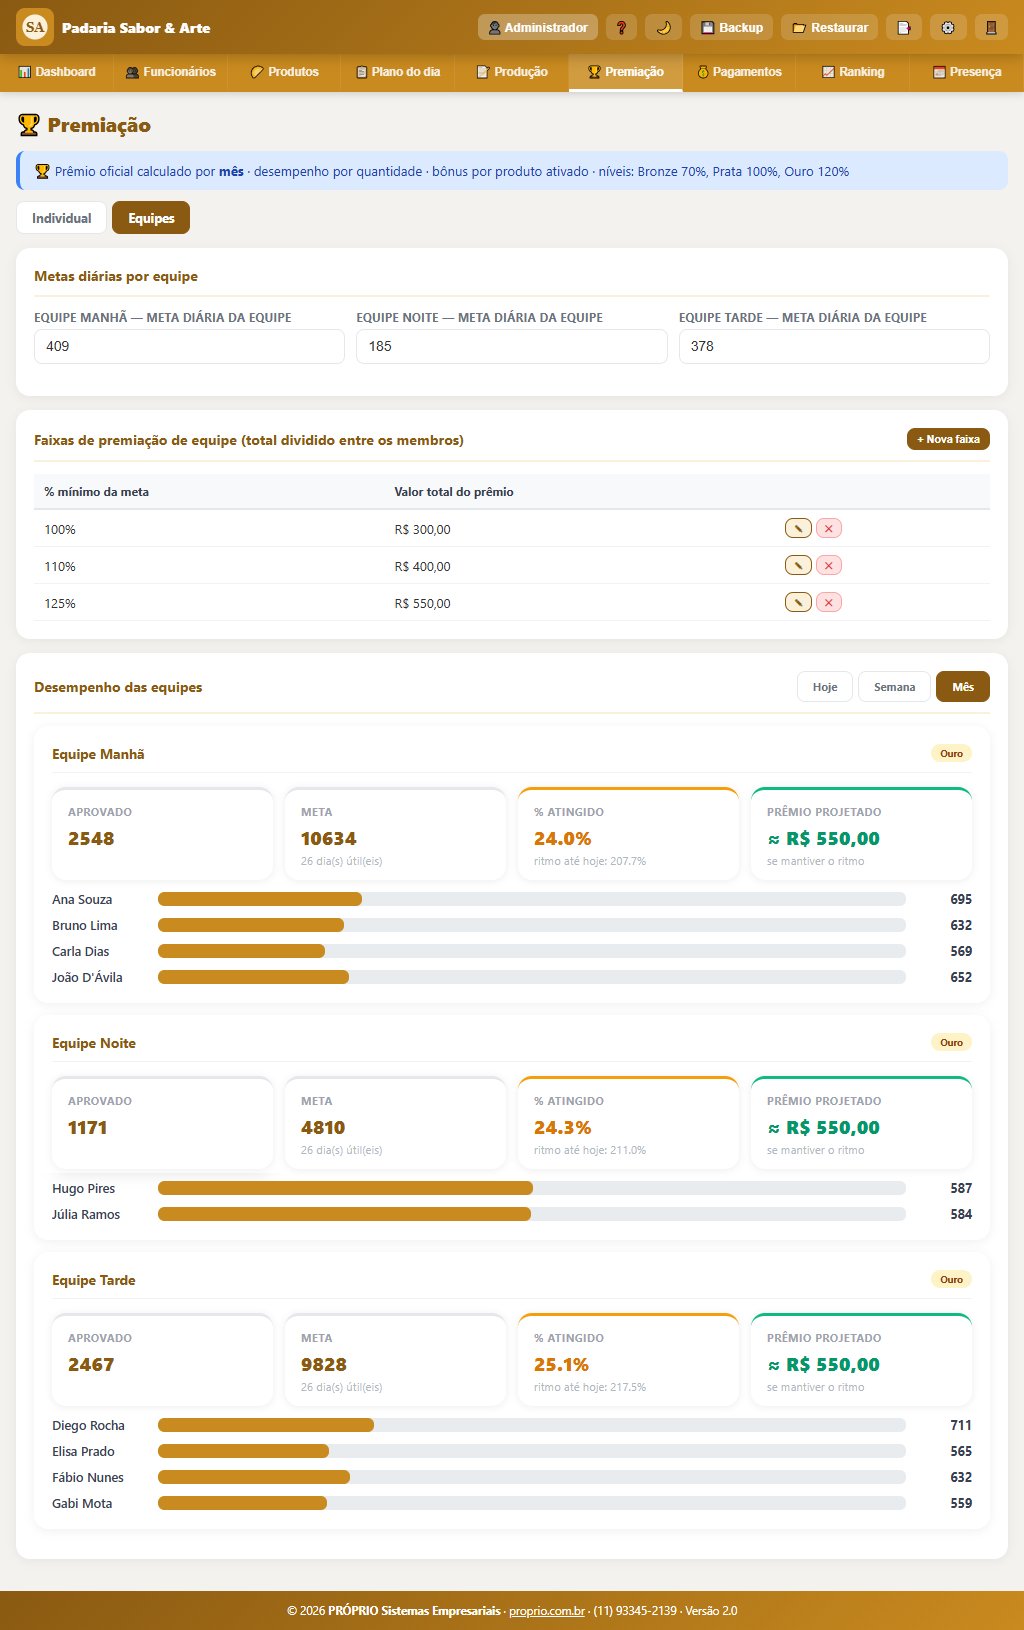Click the R$ 300,00 prize value

[x=422, y=529]
